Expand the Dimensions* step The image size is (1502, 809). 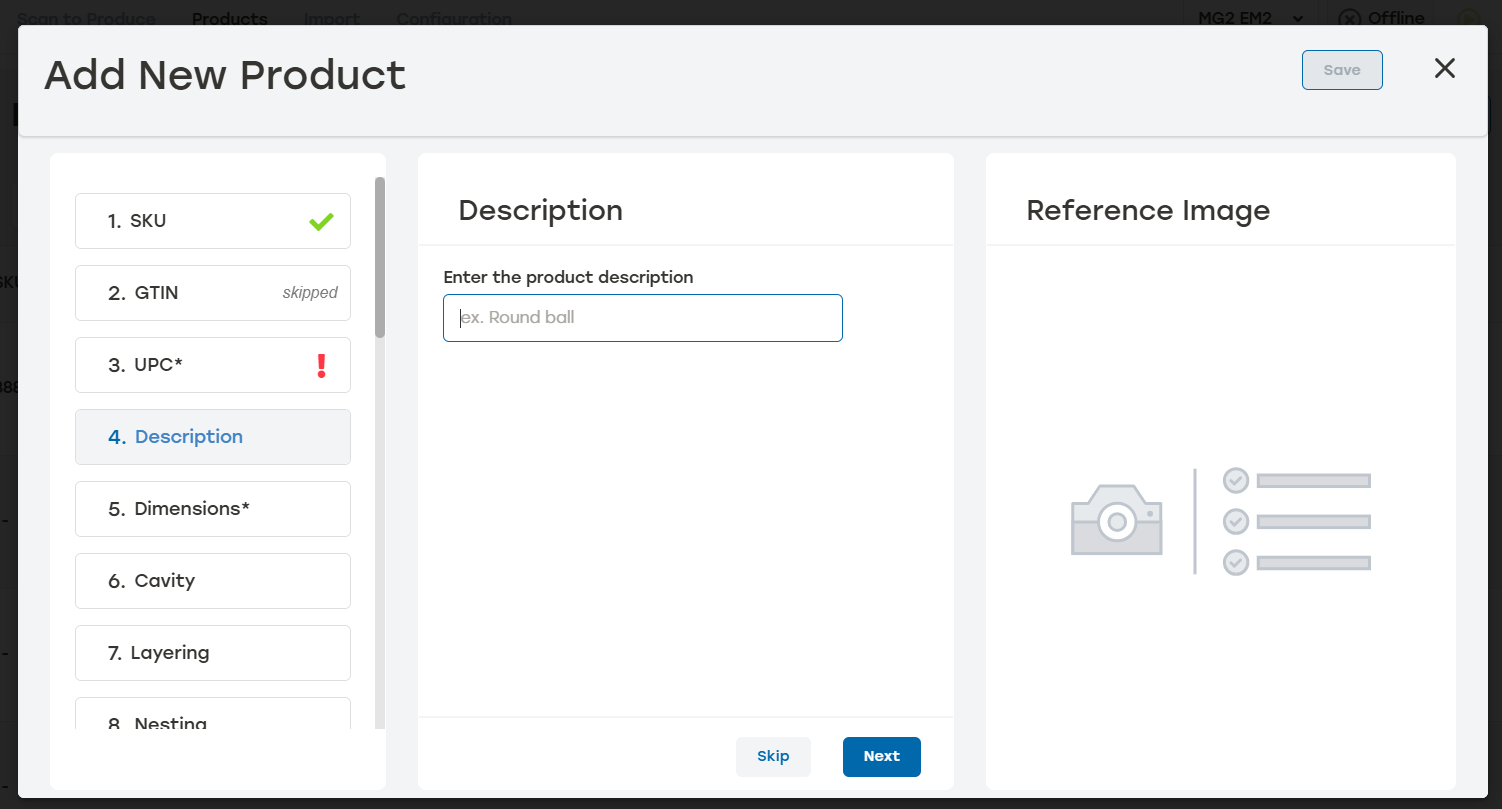coord(212,509)
